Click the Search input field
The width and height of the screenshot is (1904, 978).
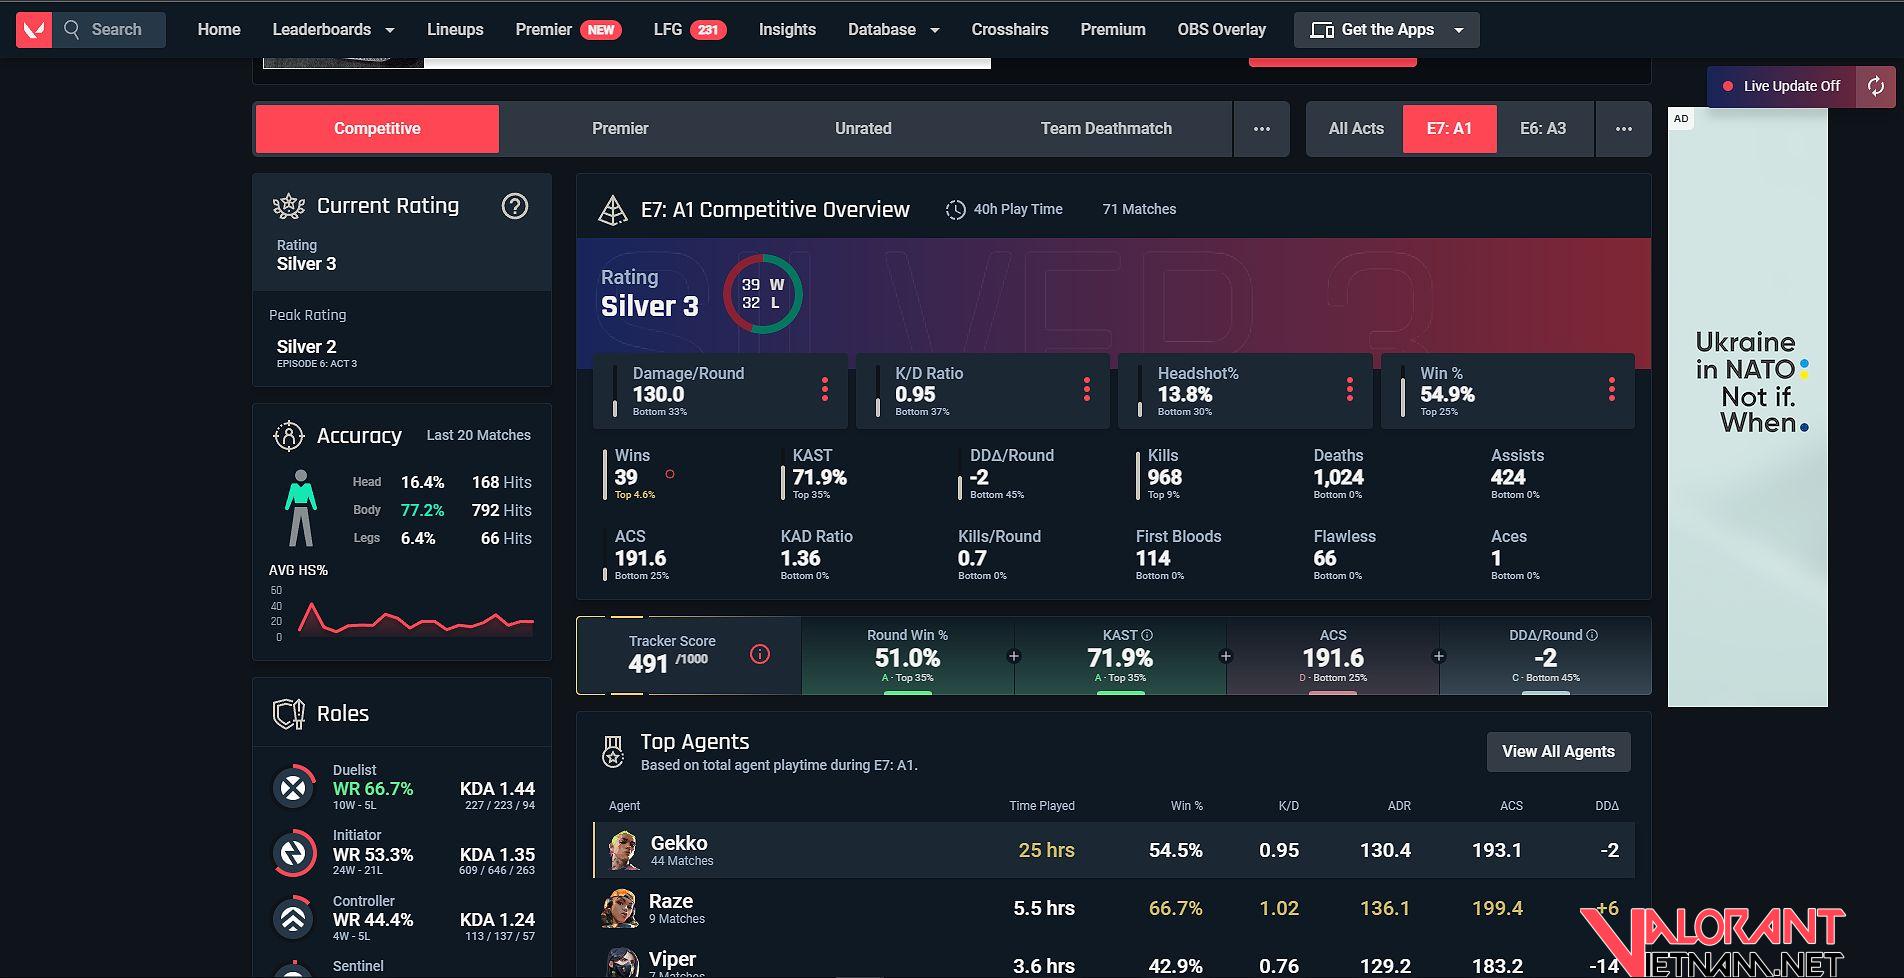click(x=108, y=30)
